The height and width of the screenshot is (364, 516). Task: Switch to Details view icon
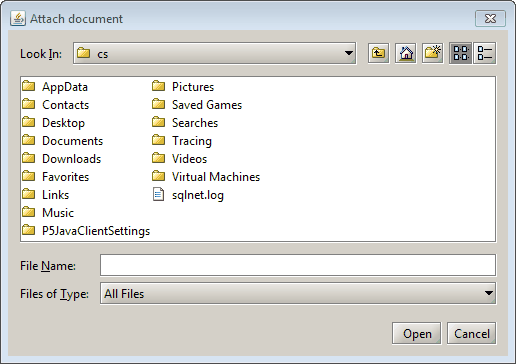point(484,53)
